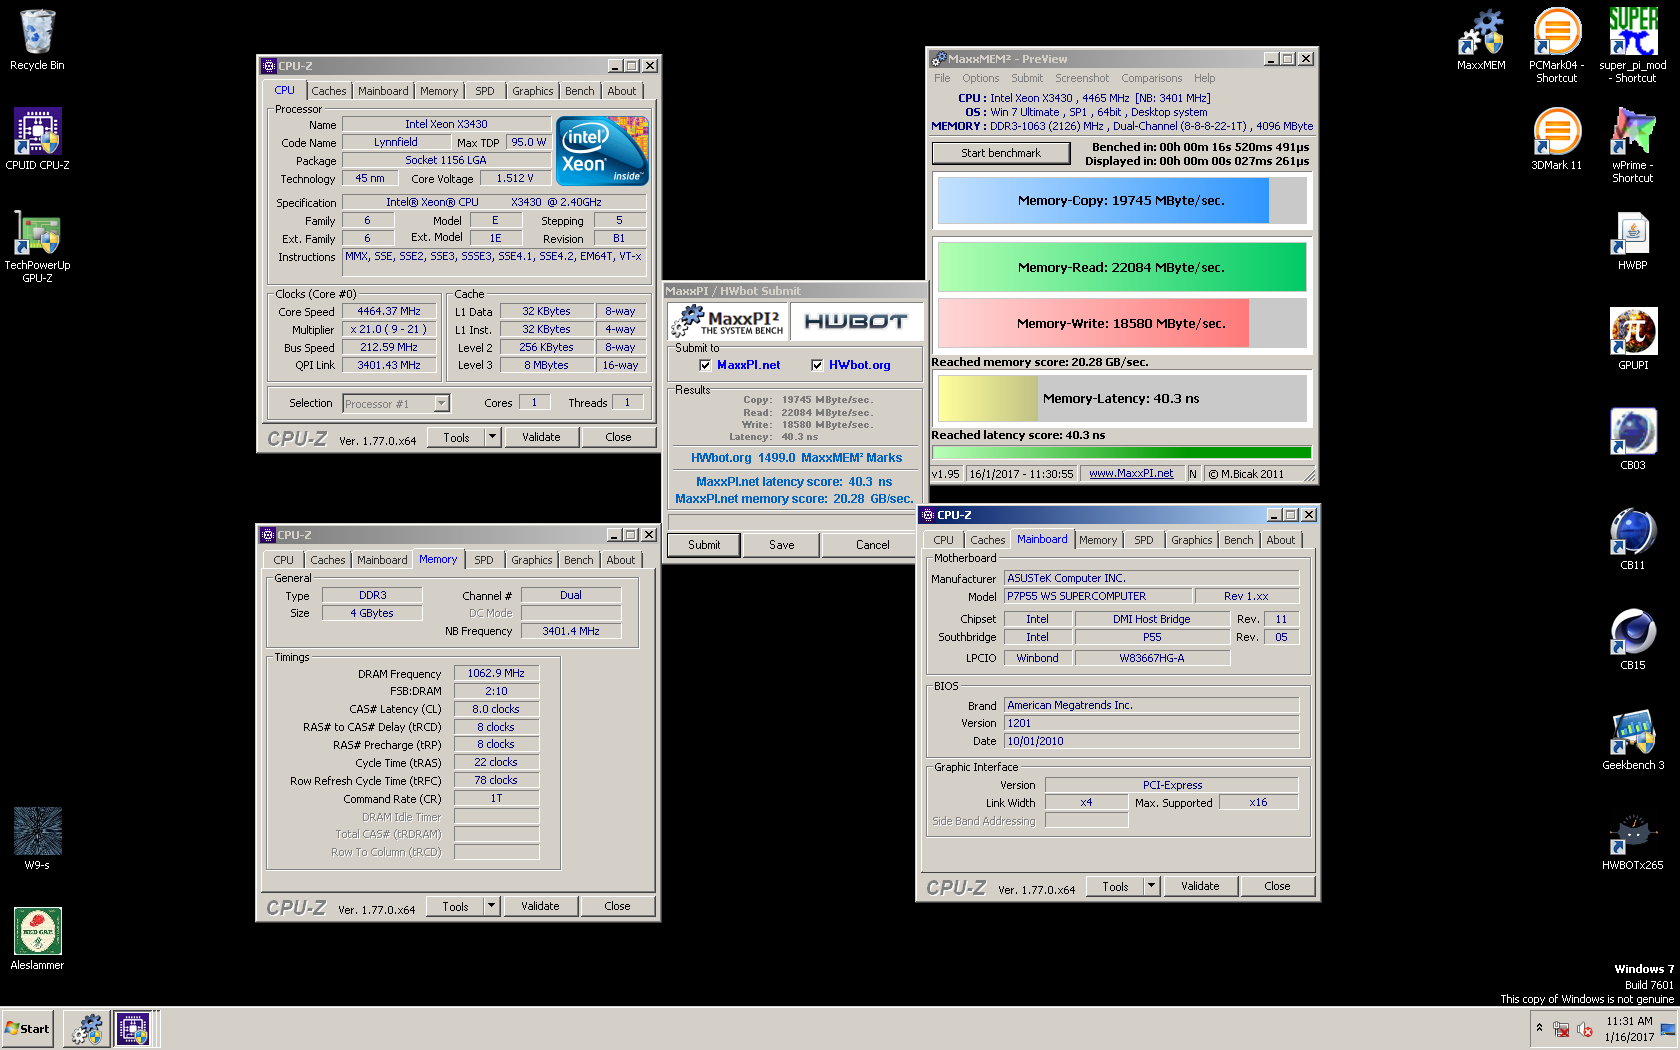This screenshot has width=1680, height=1050.
Task: Click MaxxMEM taskbar button
Action: tap(87, 1029)
